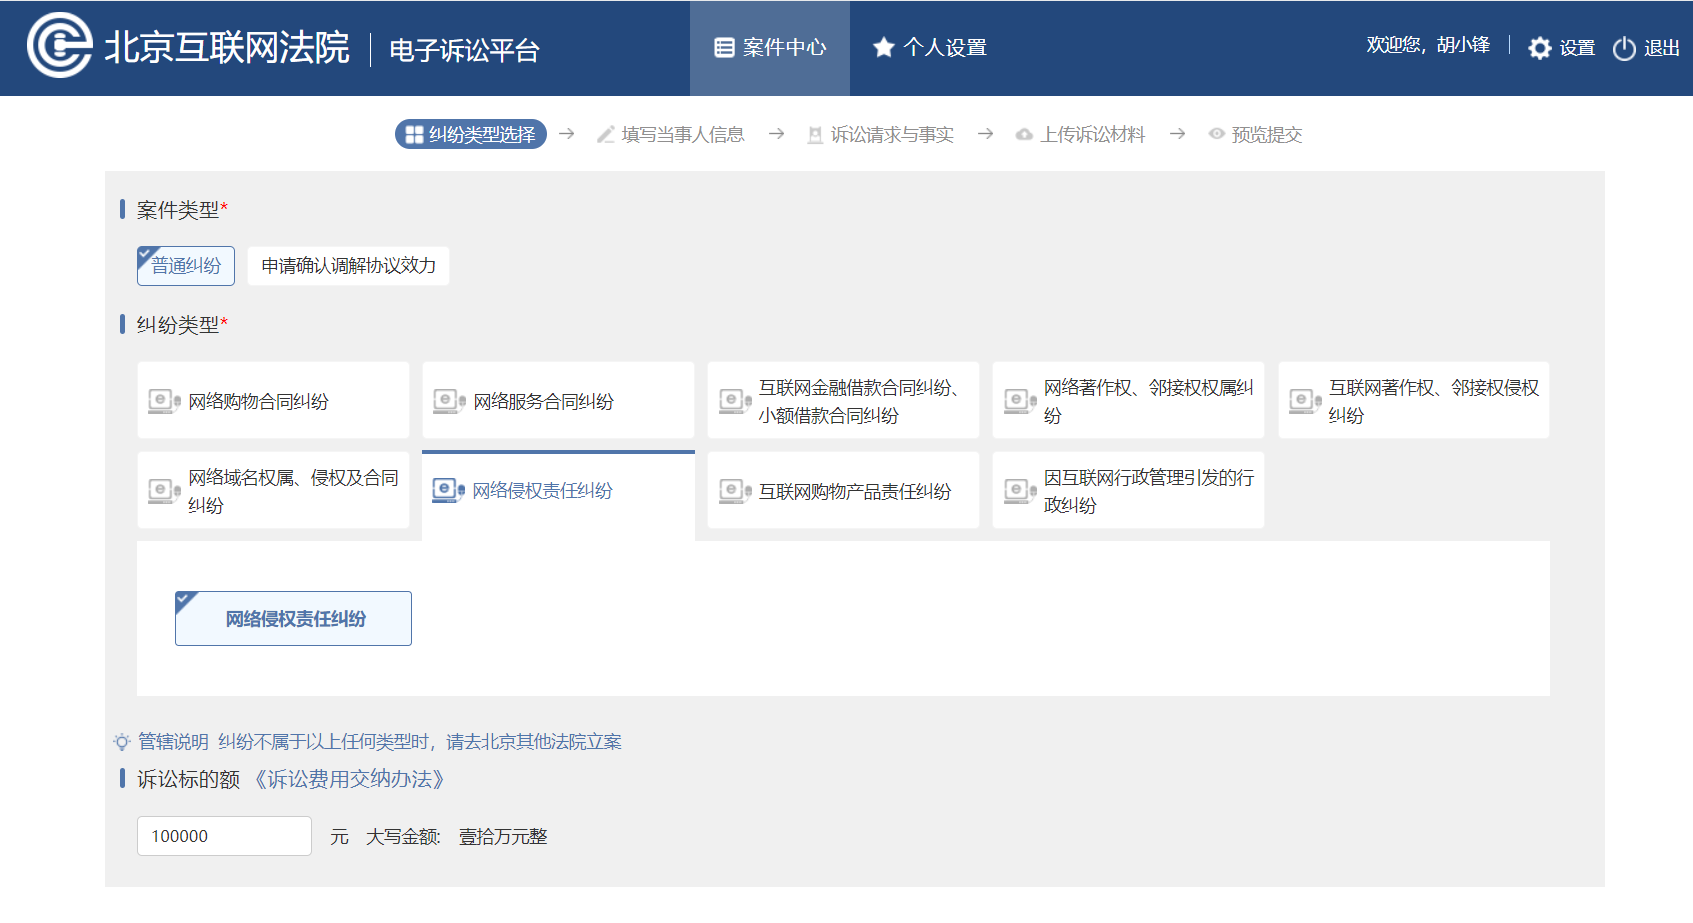Click the icon on 互联网著作权、邻接权侵权纠纷 card
The image size is (1693, 923).
pos(1305,401)
